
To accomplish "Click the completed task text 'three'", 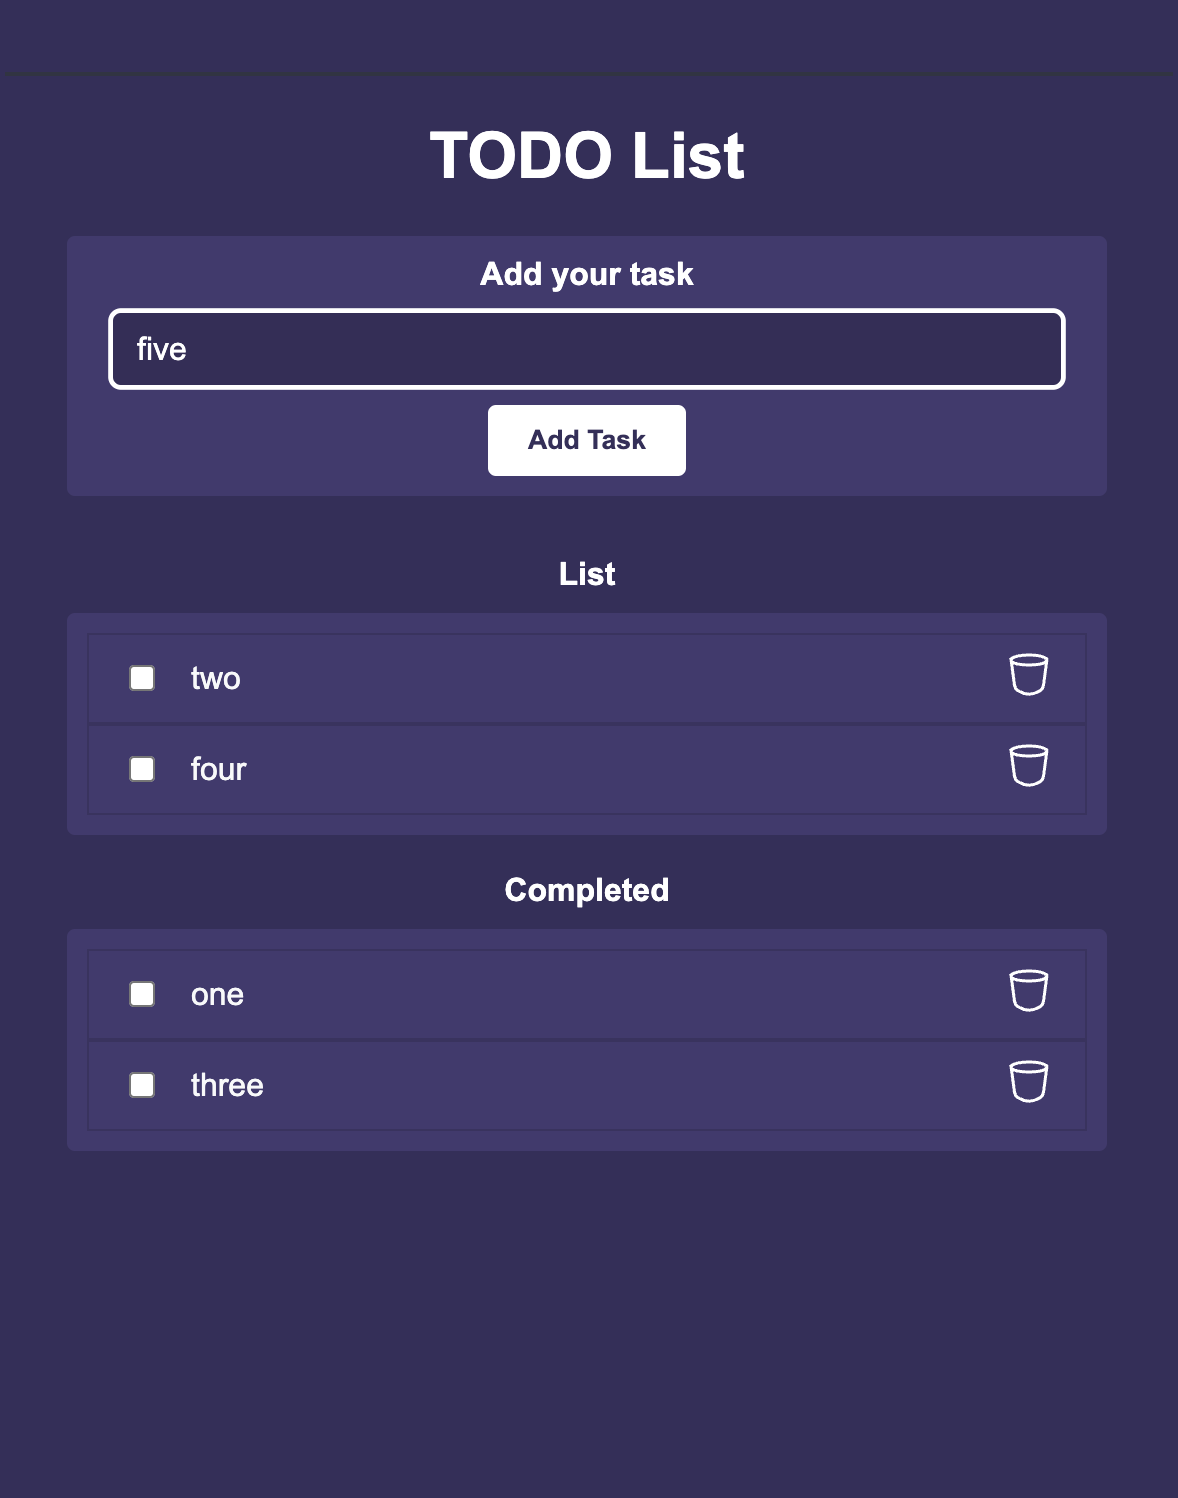I will (227, 1085).
